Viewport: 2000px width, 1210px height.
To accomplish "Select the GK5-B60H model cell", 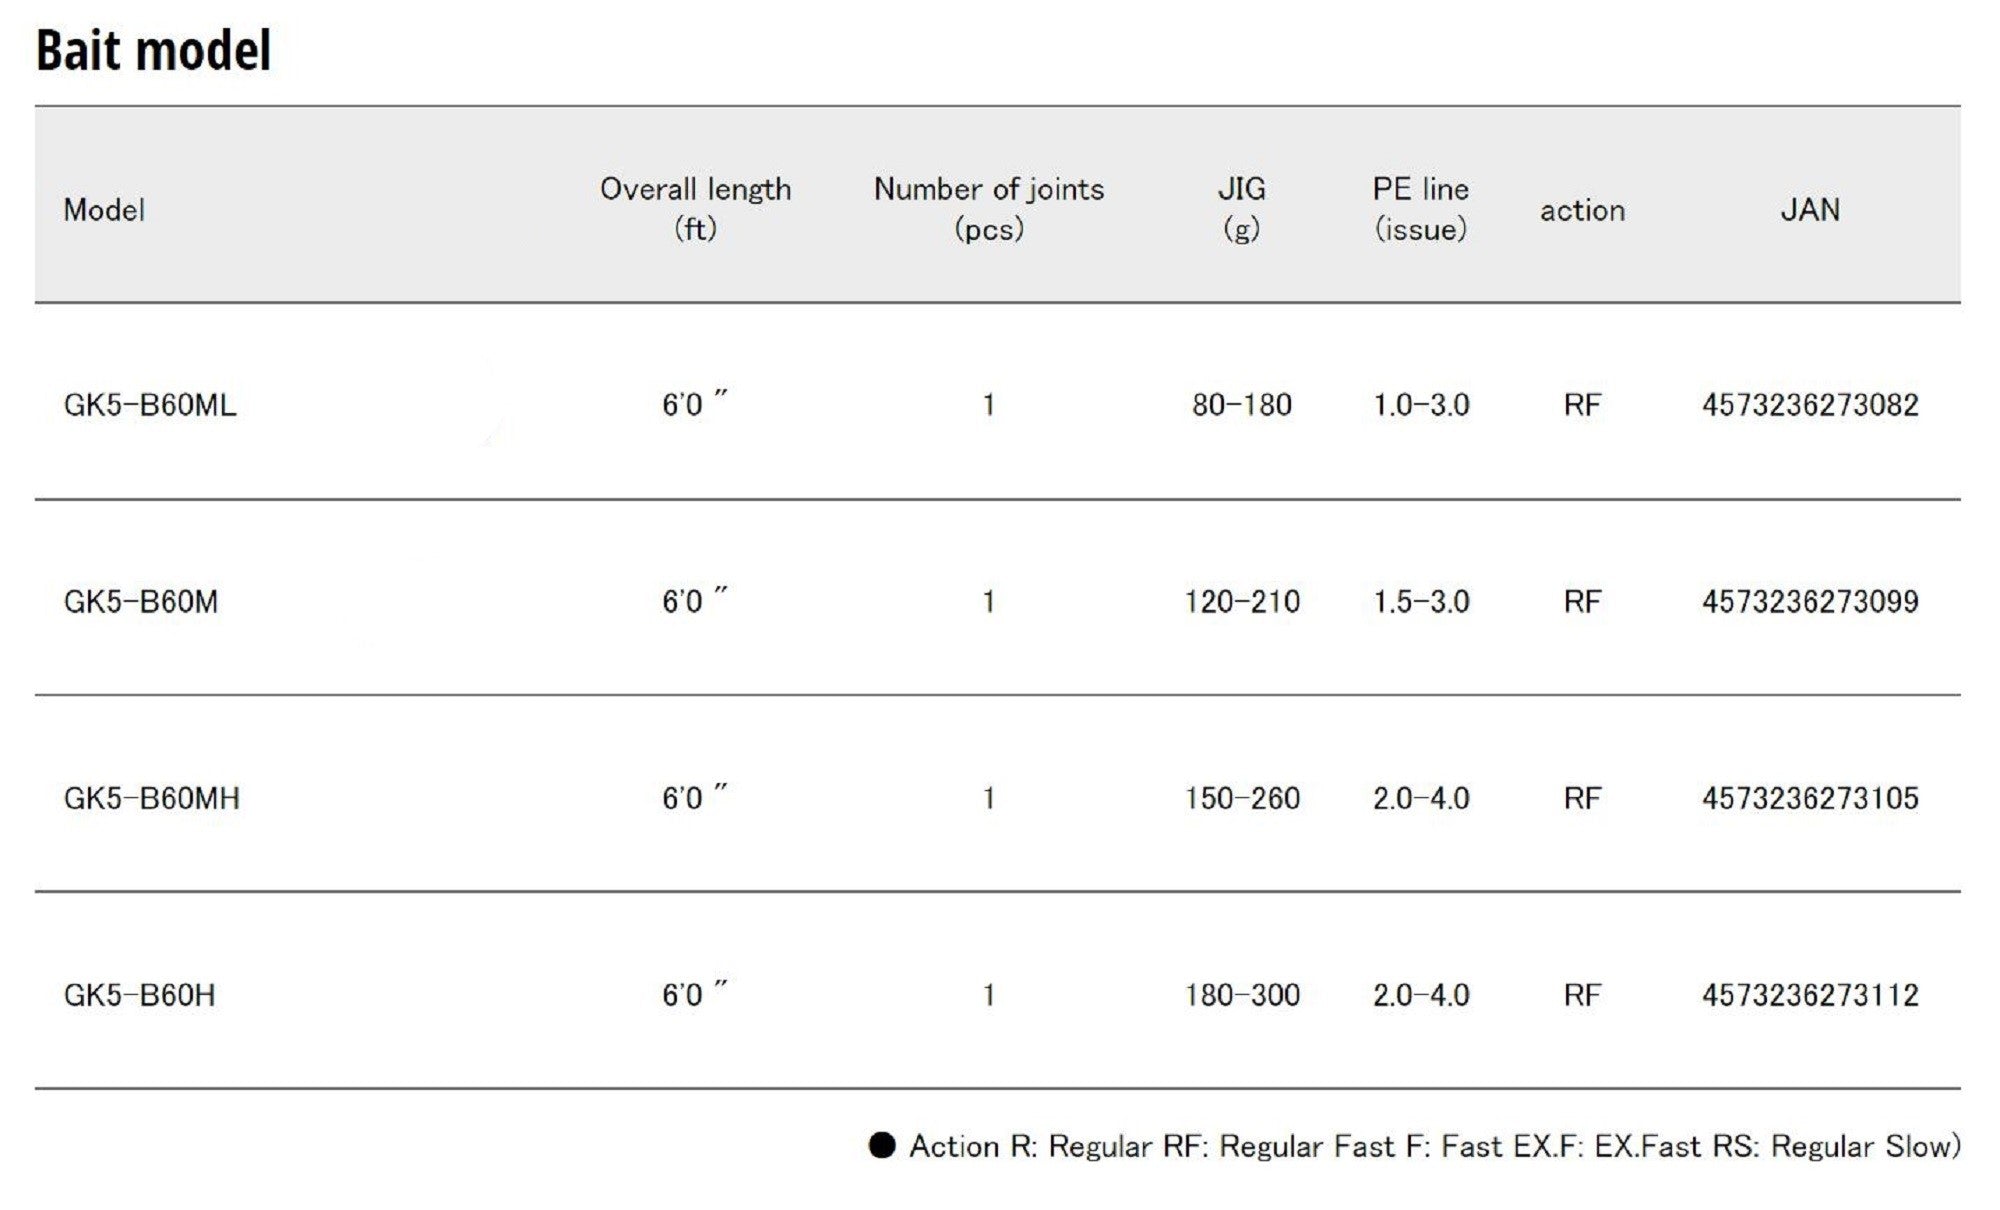I will pyautogui.click(x=139, y=995).
